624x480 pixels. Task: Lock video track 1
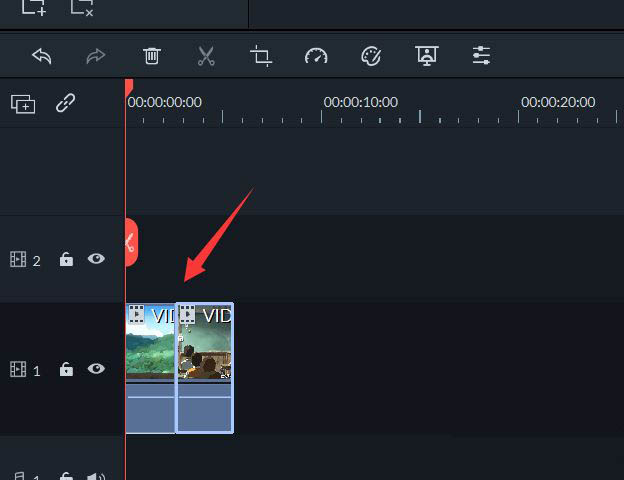[x=66, y=370]
